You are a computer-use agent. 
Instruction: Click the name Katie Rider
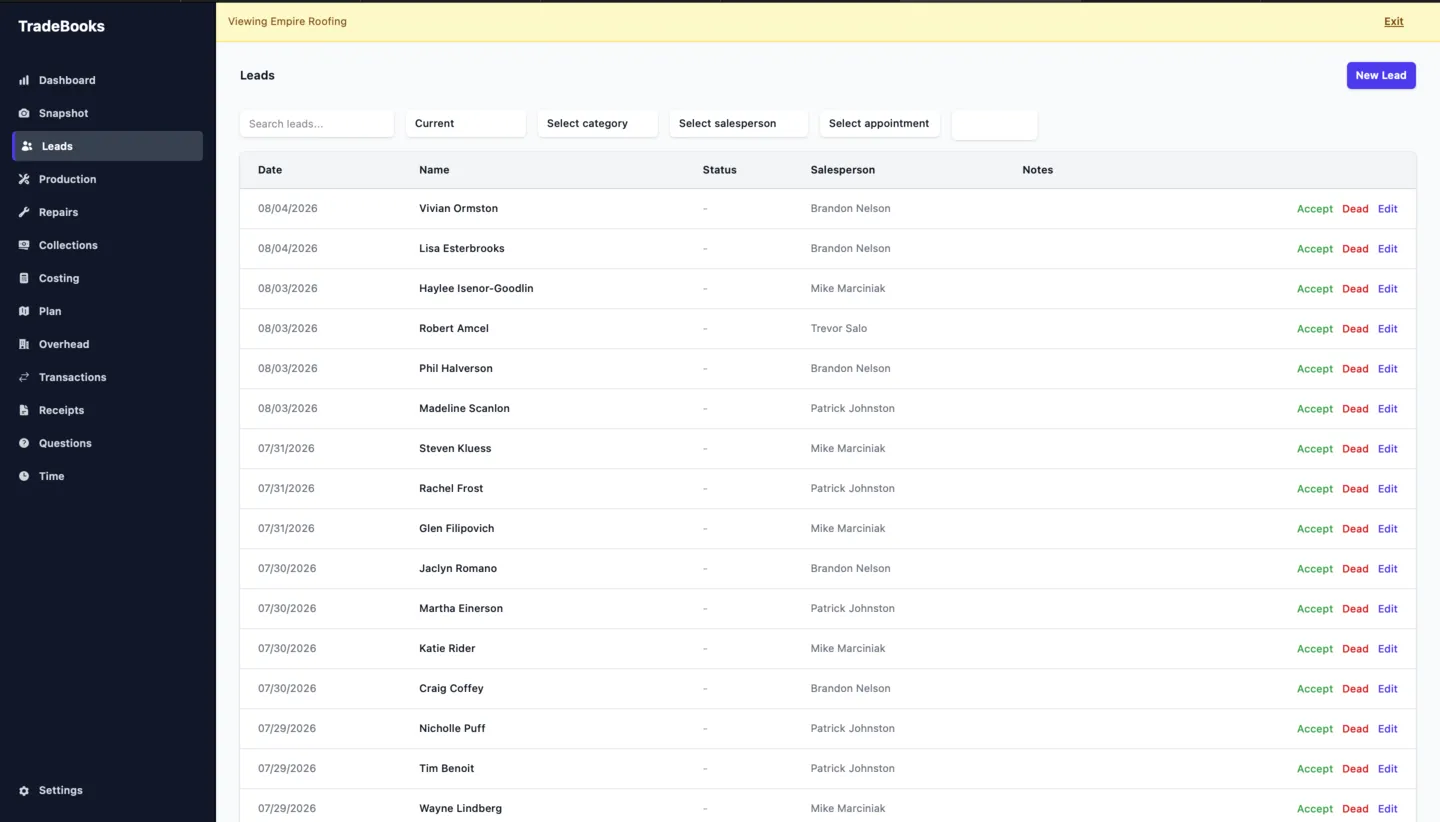[447, 648]
